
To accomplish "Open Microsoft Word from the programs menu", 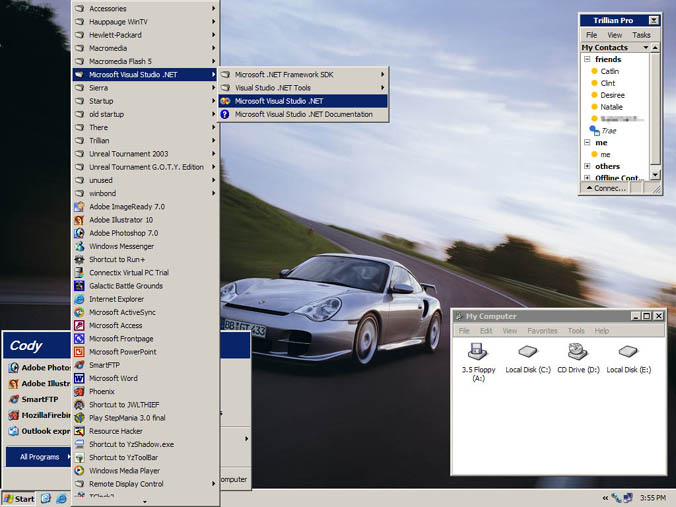I will point(112,378).
